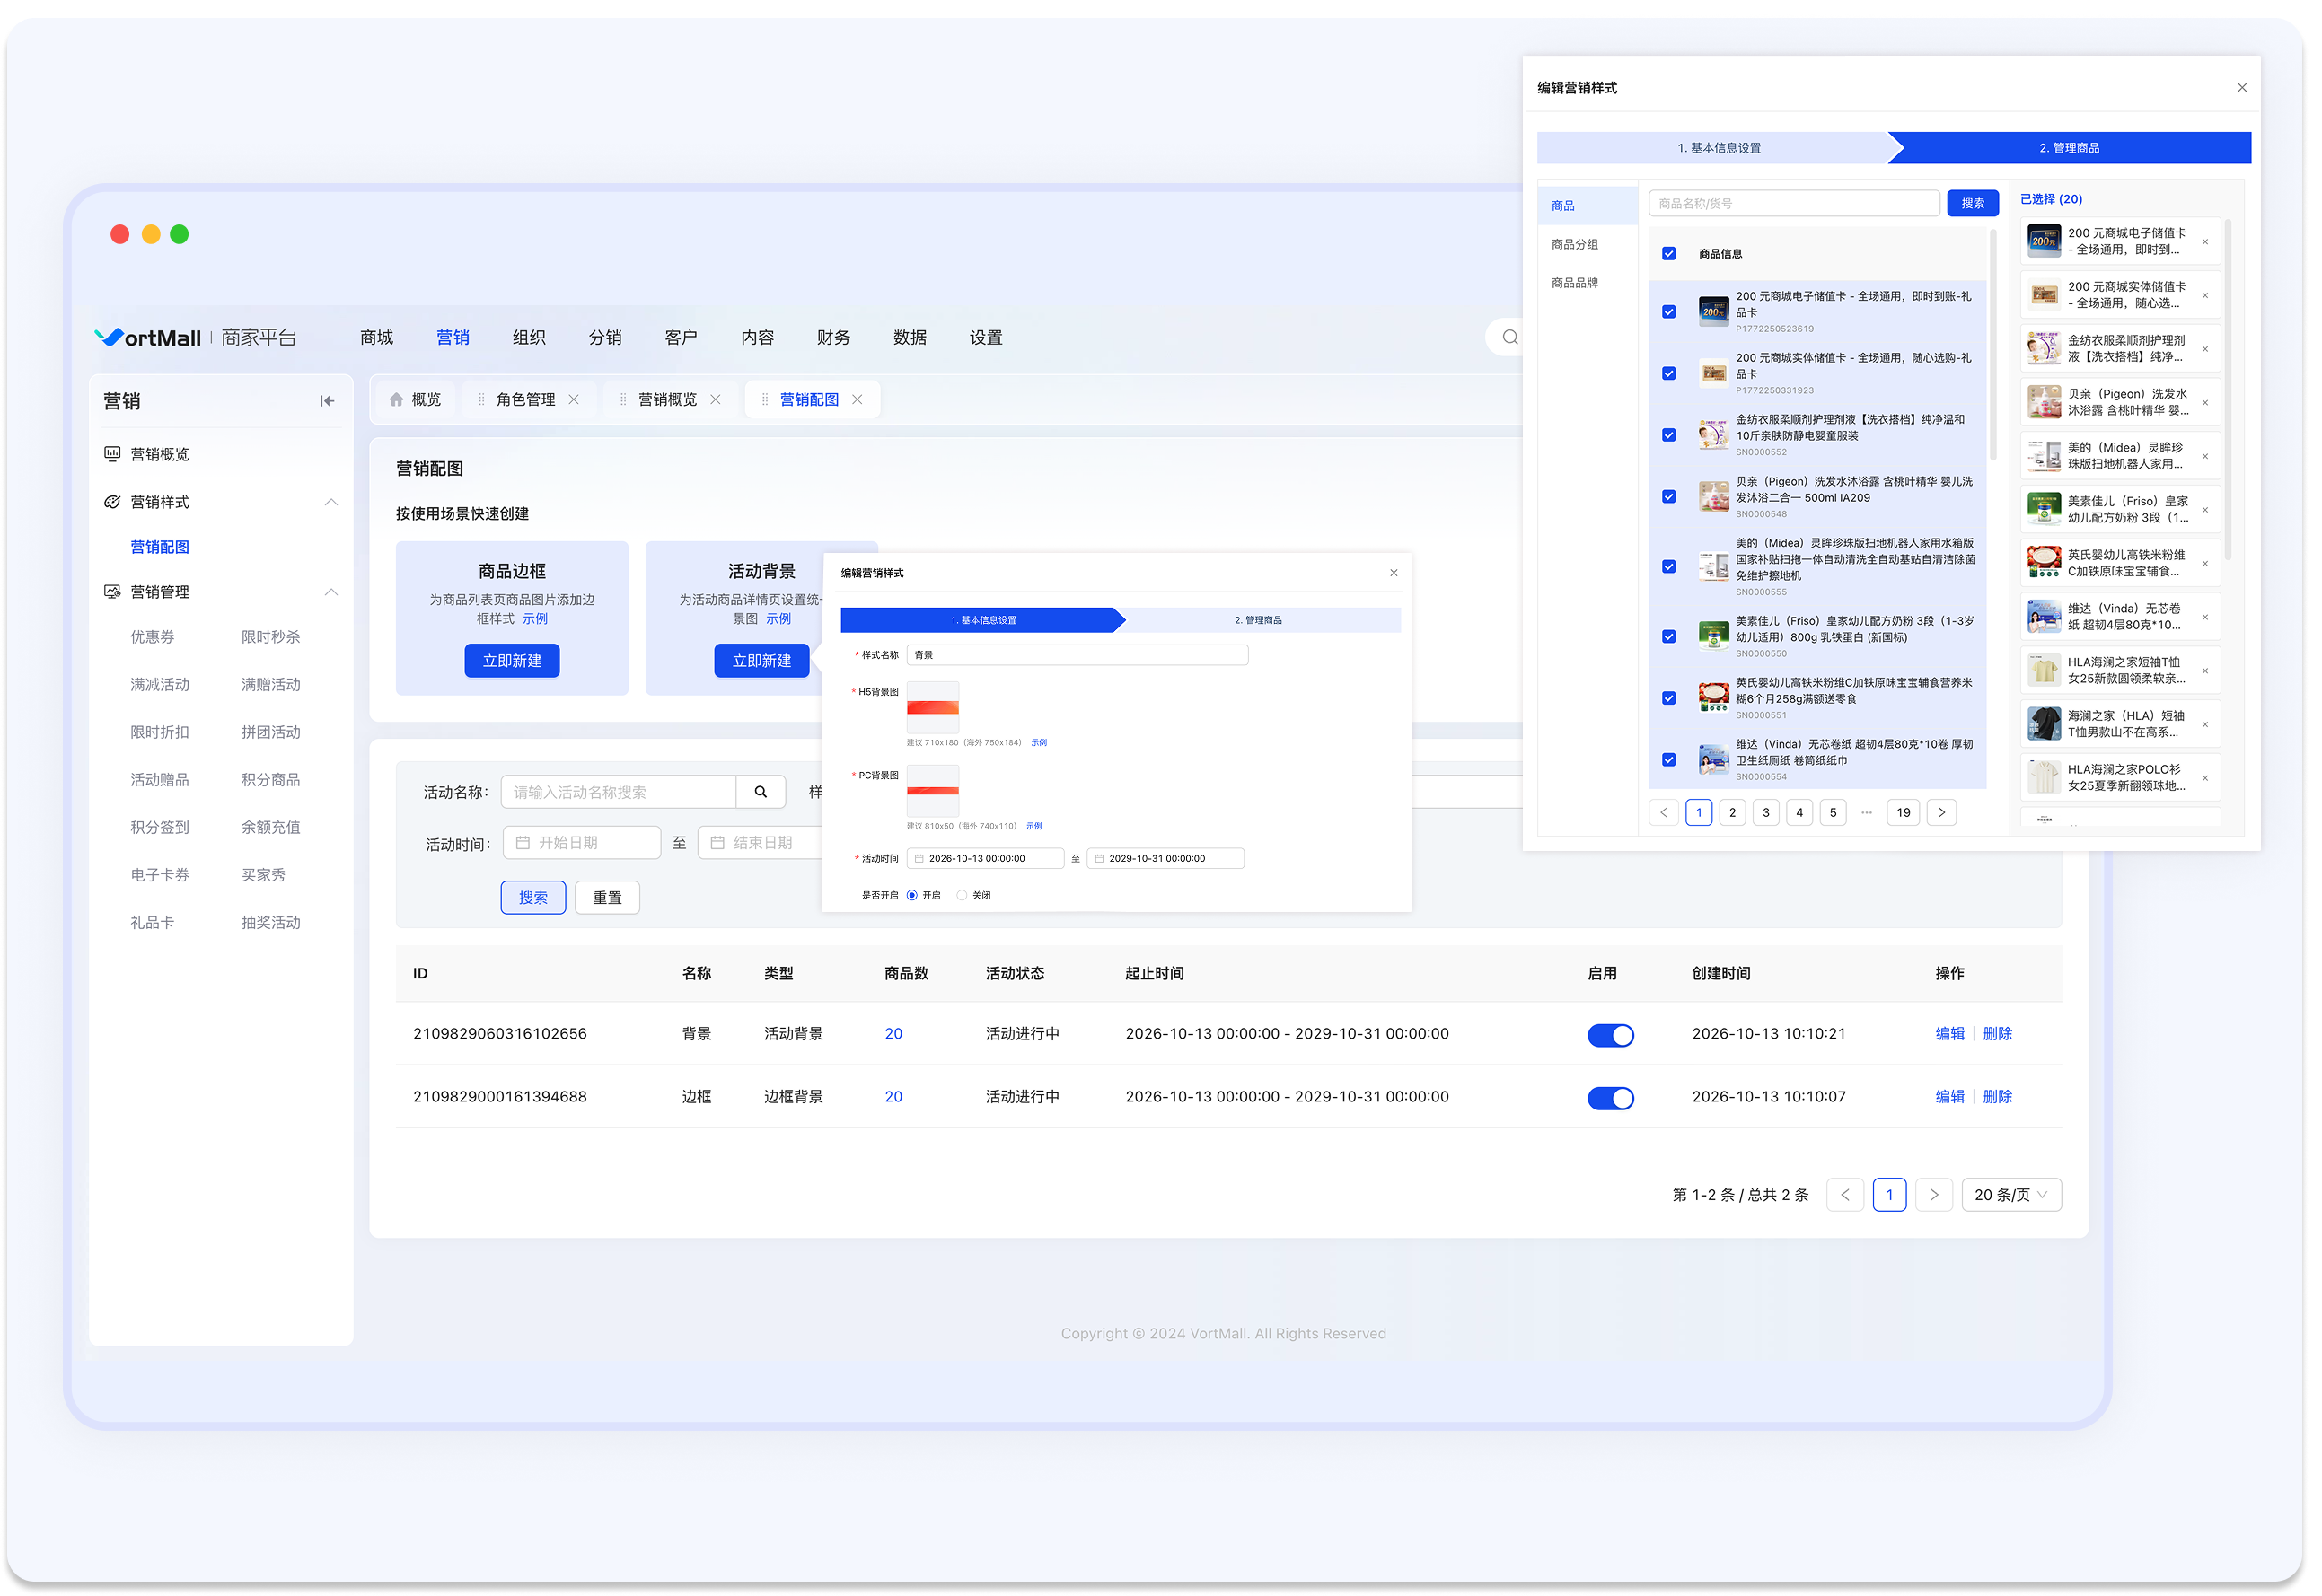Image resolution: width=2322 pixels, height=1596 pixels.
Task: Click the blue 搜索 button in product dialog
Action: pos(1972,204)
